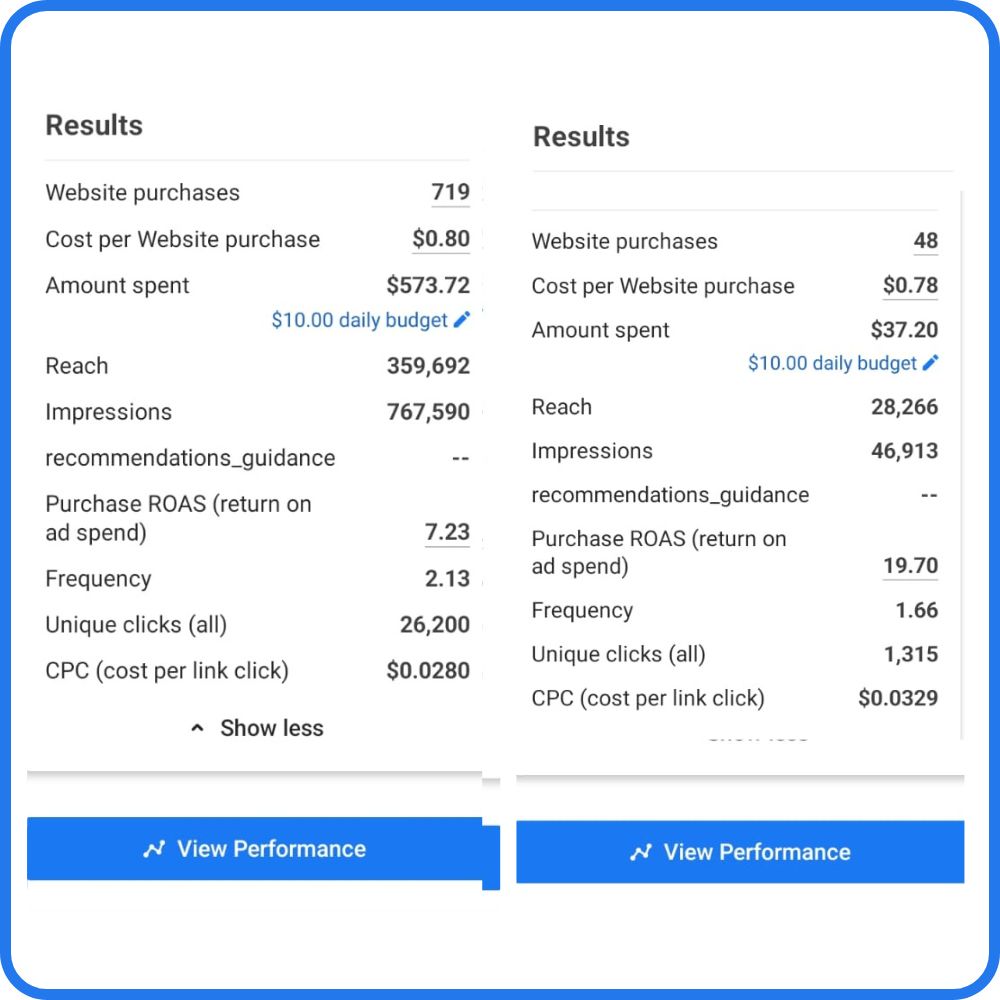1000x1000 pixels.
Task: Click pencil icon beside right daily budget
Action: [x=930, y=362]
